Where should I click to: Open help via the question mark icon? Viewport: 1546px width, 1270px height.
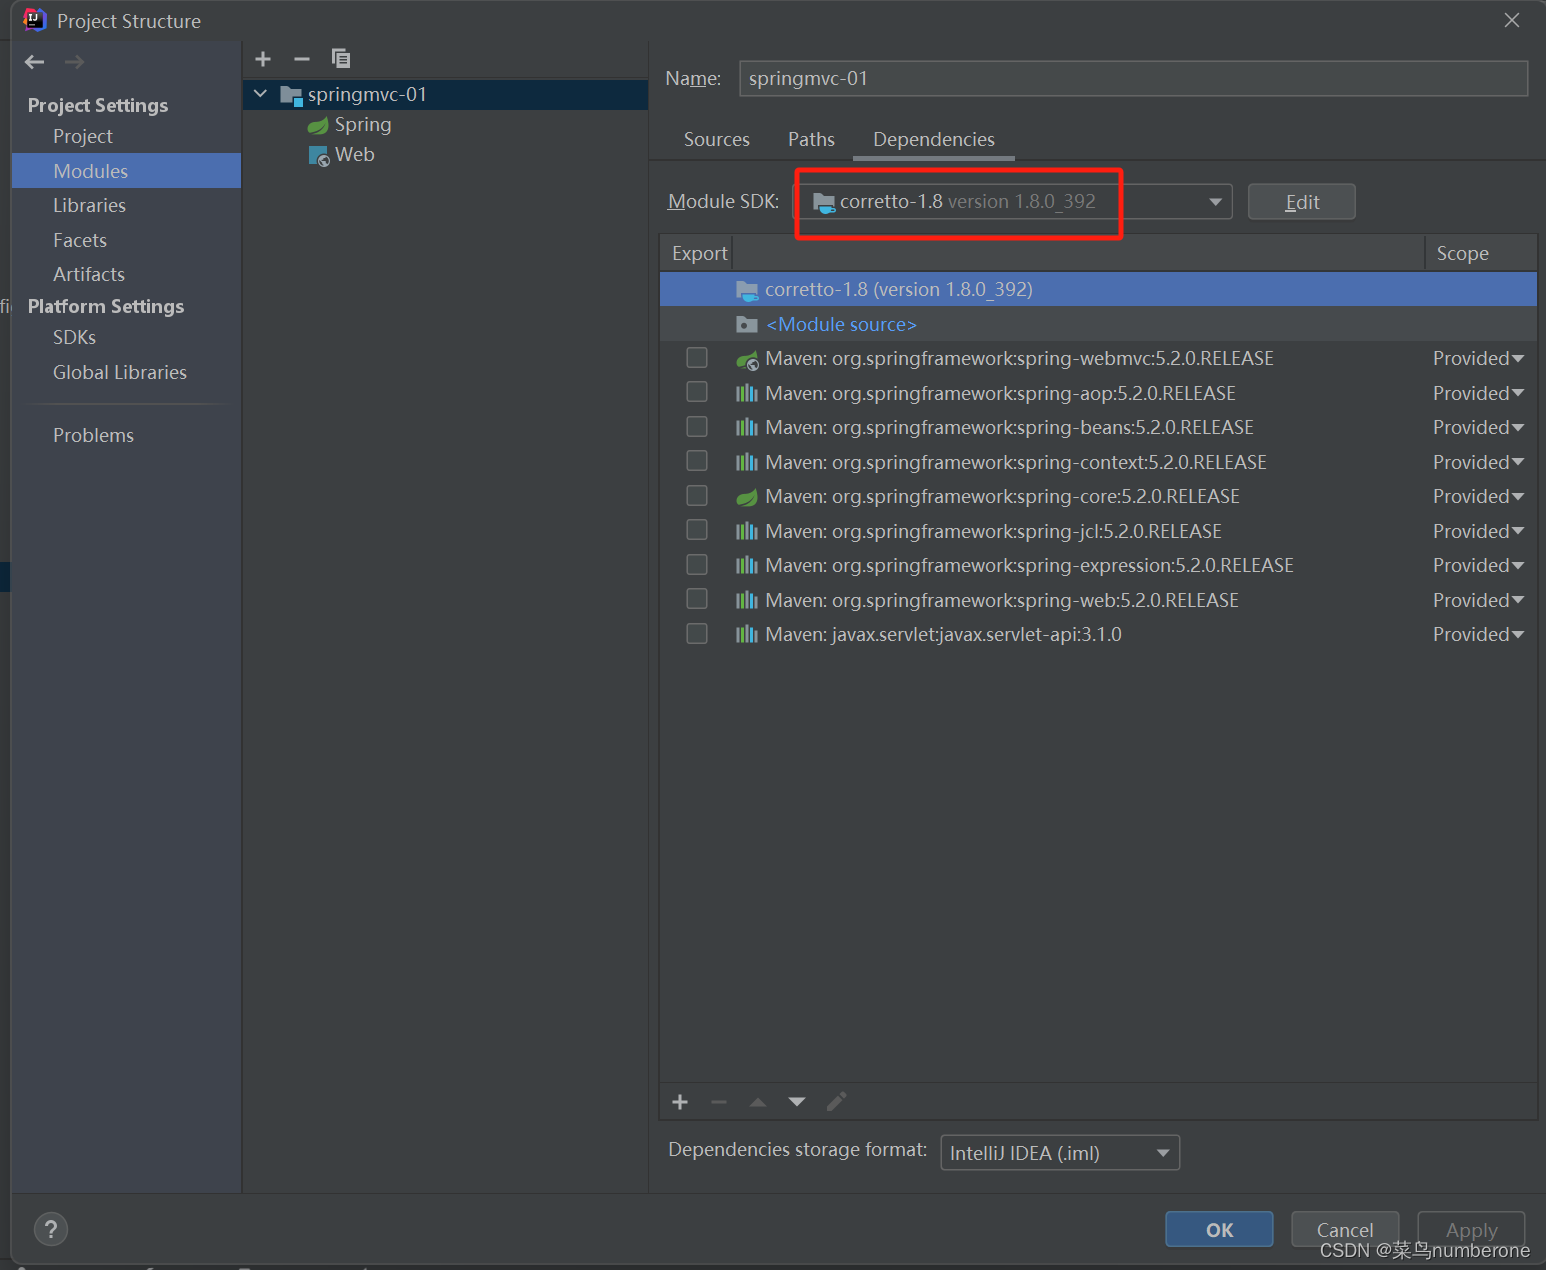51,1229
